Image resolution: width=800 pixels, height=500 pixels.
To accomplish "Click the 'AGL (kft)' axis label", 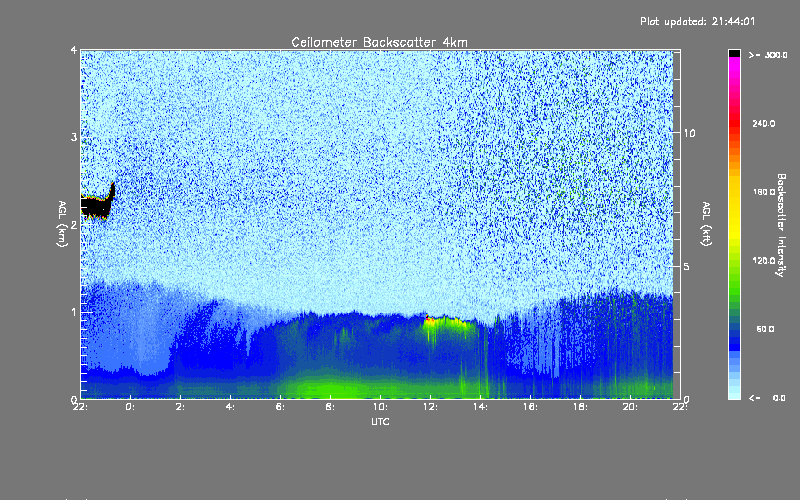I will point(707,224).
